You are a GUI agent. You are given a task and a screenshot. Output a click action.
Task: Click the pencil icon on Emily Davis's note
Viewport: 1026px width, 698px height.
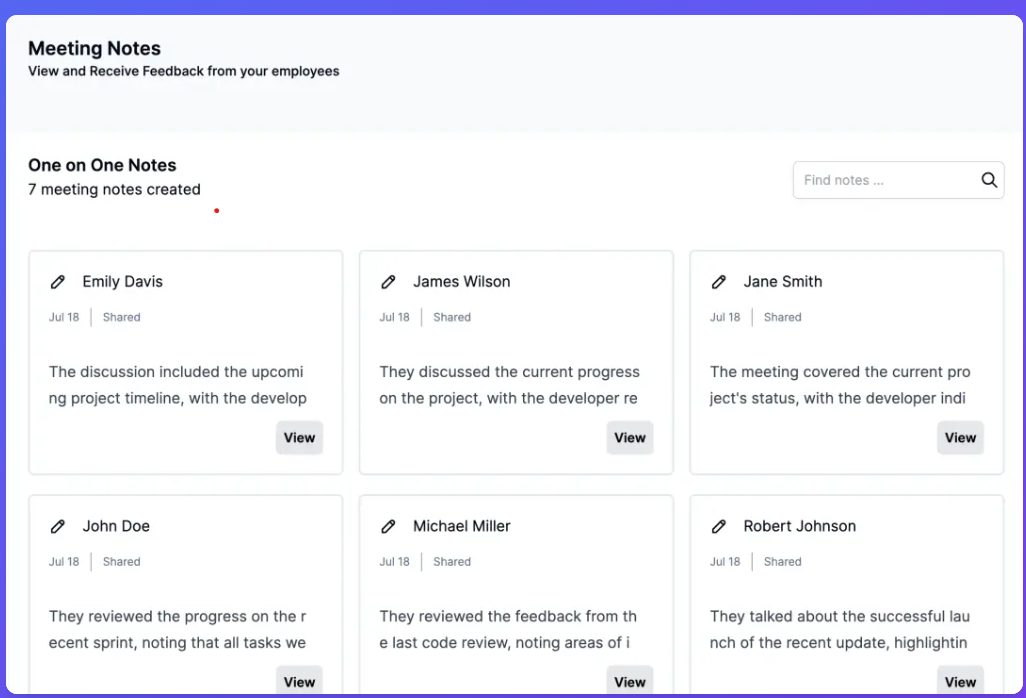[x=58, y=281]
